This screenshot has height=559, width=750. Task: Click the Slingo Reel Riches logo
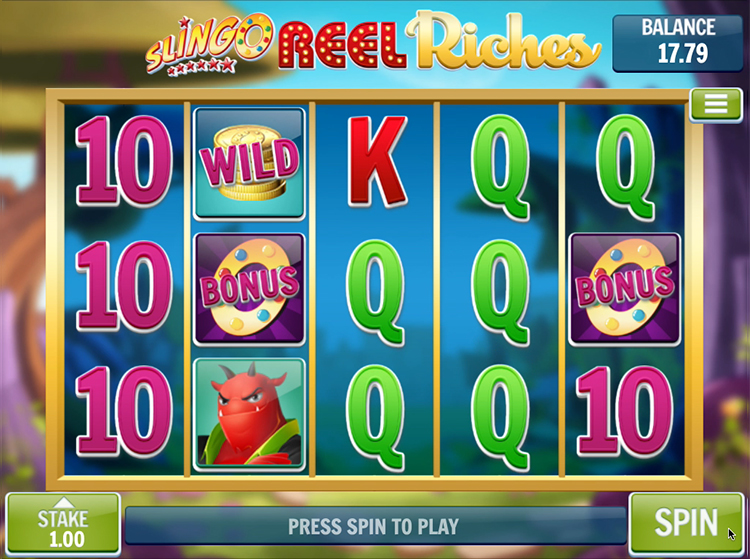click(373, 44)
